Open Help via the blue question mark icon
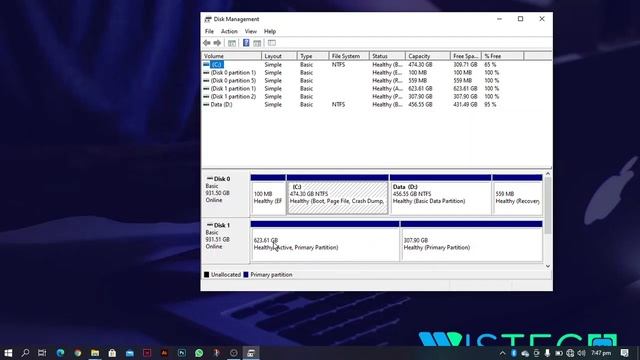Screen dimensions: 640x360 [x=246, y=43]
